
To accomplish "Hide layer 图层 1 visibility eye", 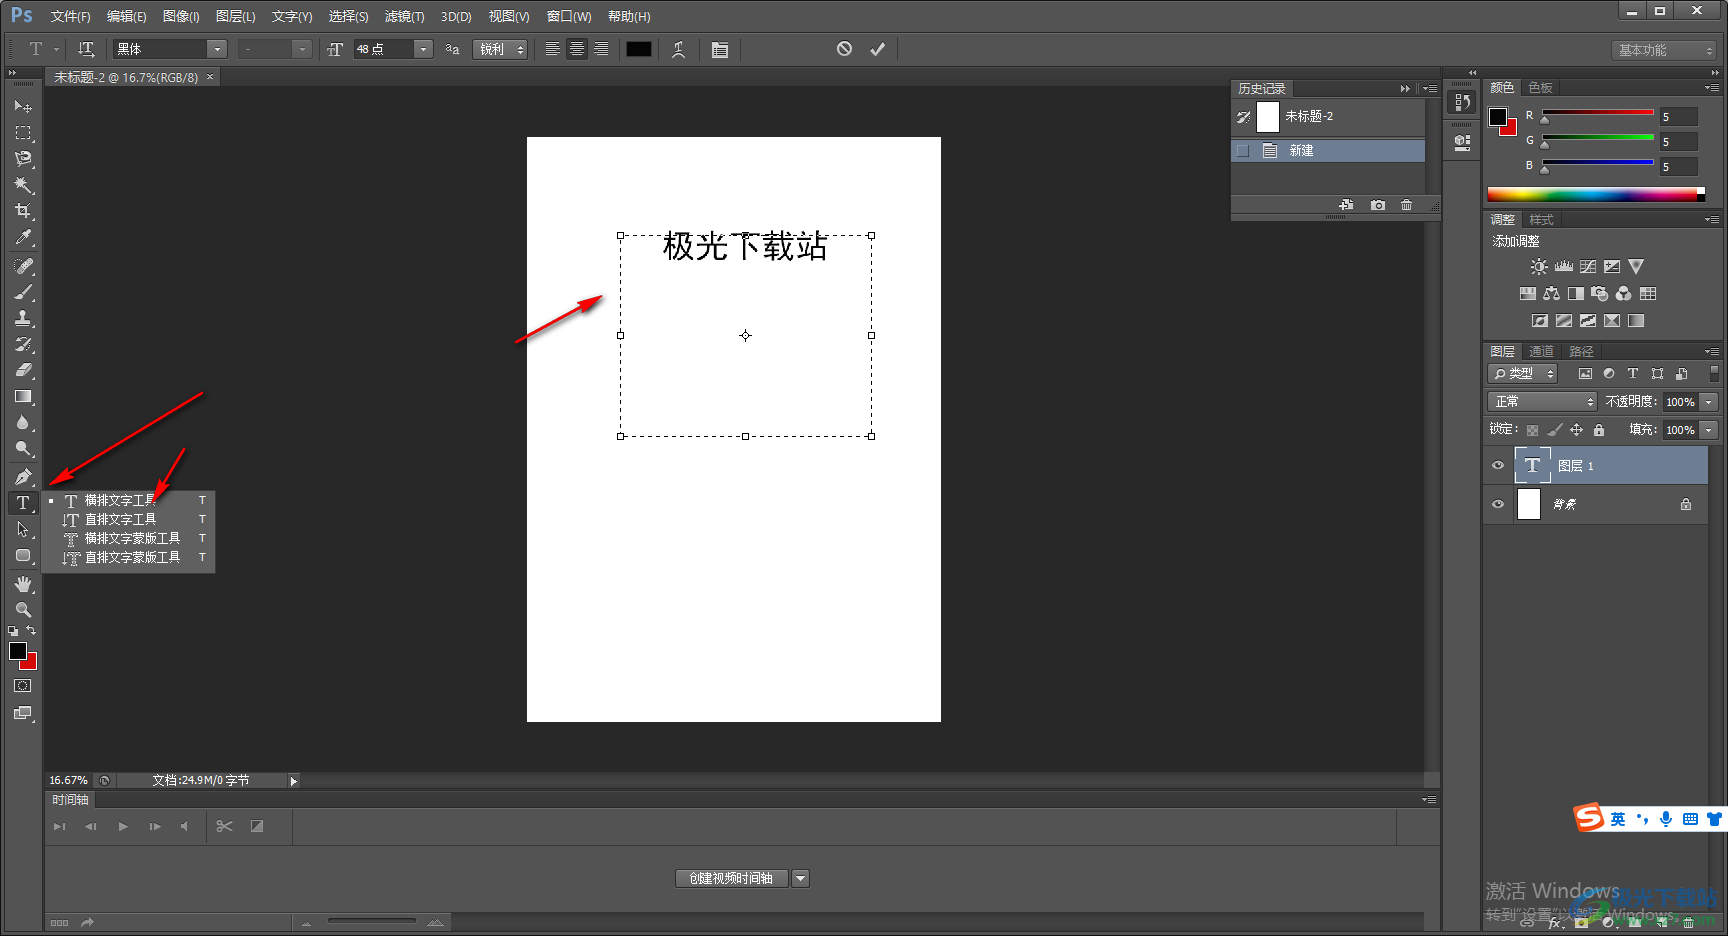I will click(x=1498, y=465).
